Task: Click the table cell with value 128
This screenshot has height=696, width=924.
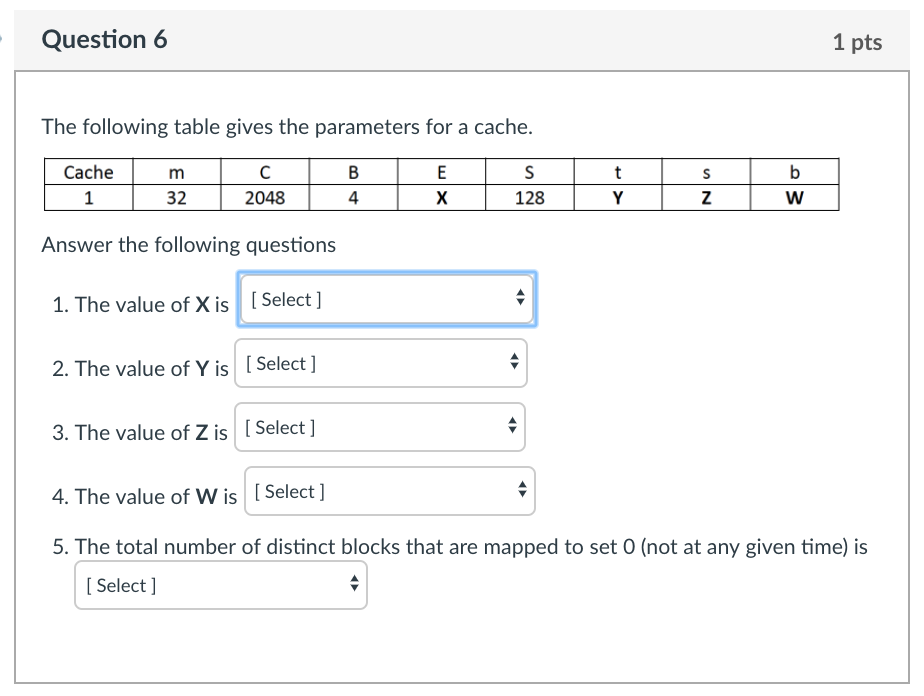Action: (x=529, y=198)
